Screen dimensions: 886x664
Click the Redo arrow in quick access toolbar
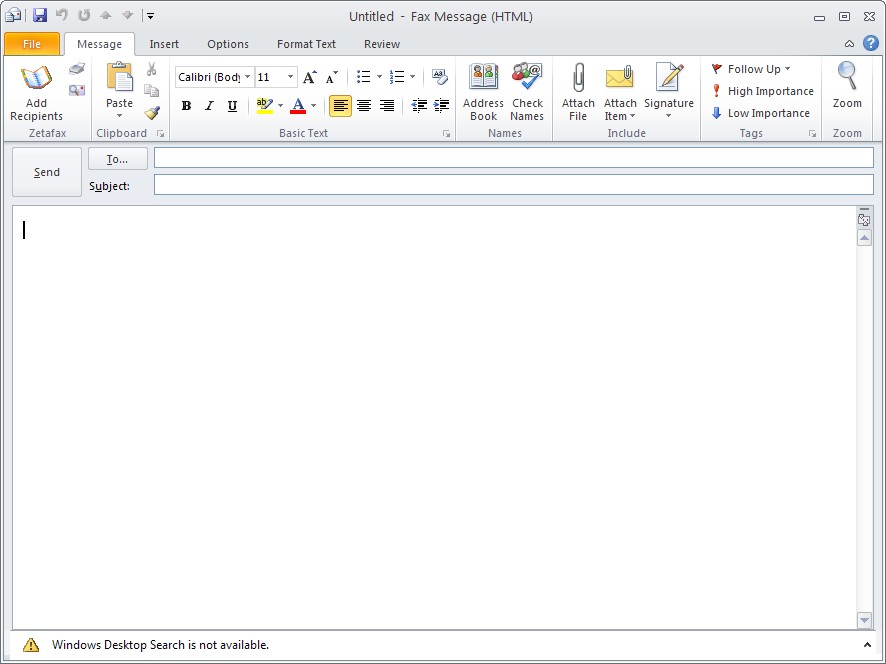point(84,15)
